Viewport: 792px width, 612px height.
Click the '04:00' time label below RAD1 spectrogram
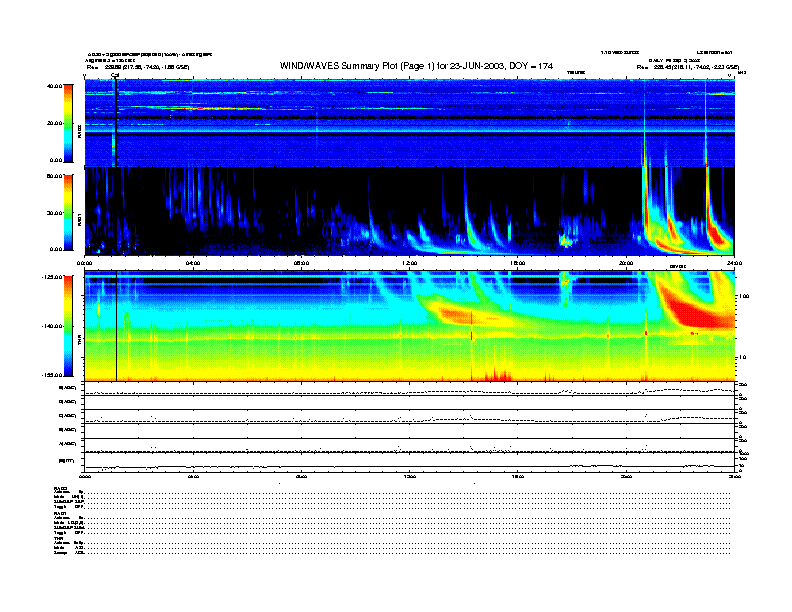[193, 263]
